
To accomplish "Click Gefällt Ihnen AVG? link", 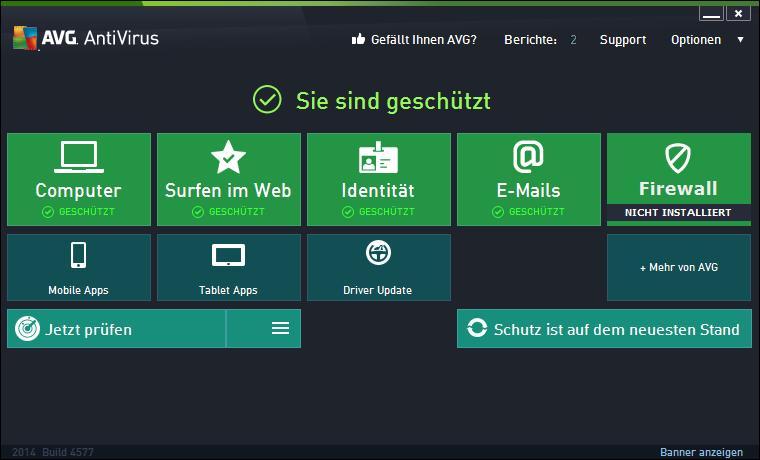I will coord(424,40).
